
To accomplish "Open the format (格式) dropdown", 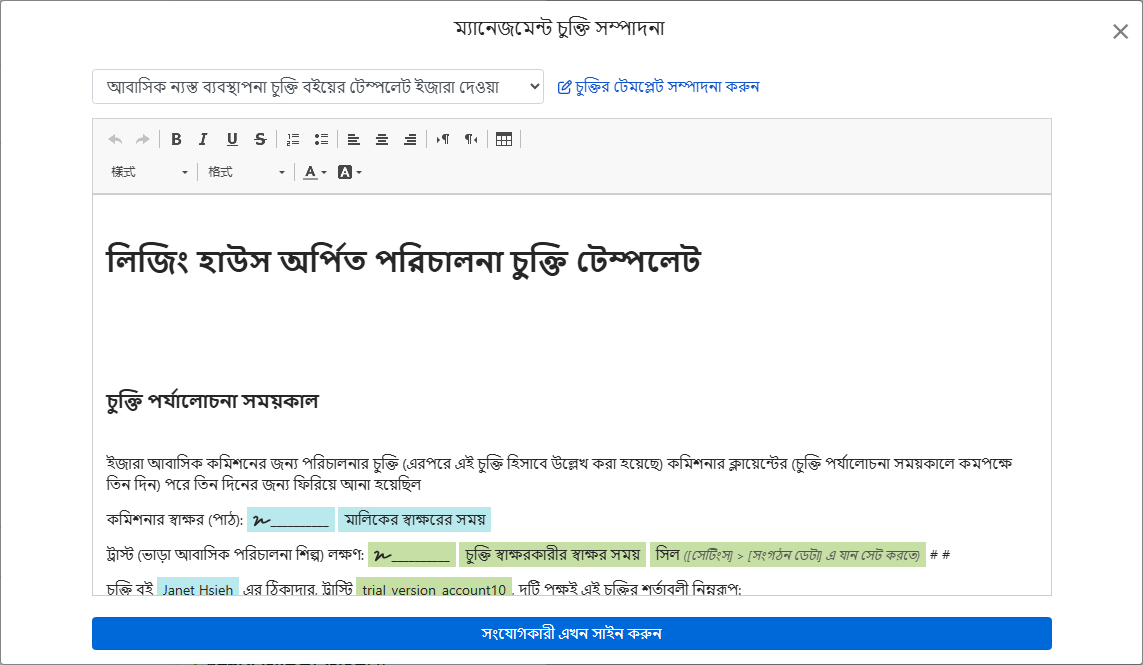I will [246, 172].
